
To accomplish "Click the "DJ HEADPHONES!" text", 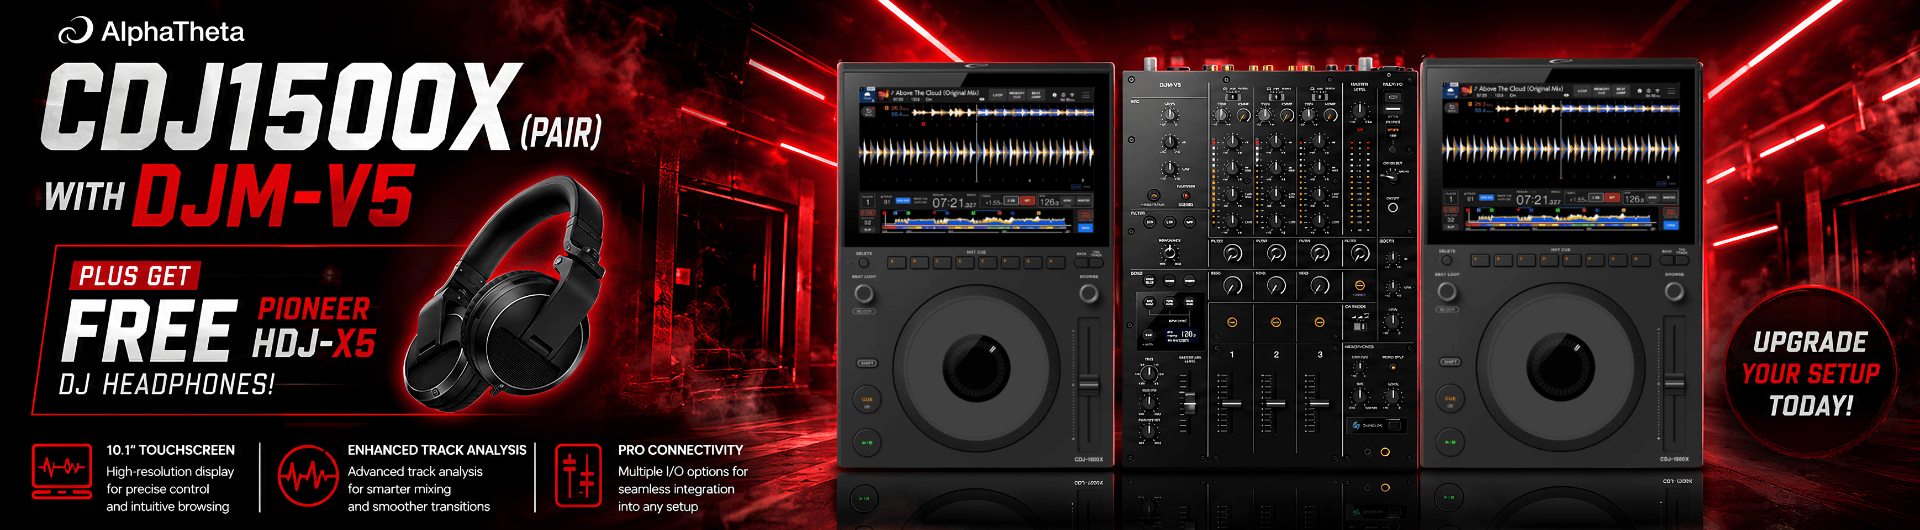I will (166, 385).
